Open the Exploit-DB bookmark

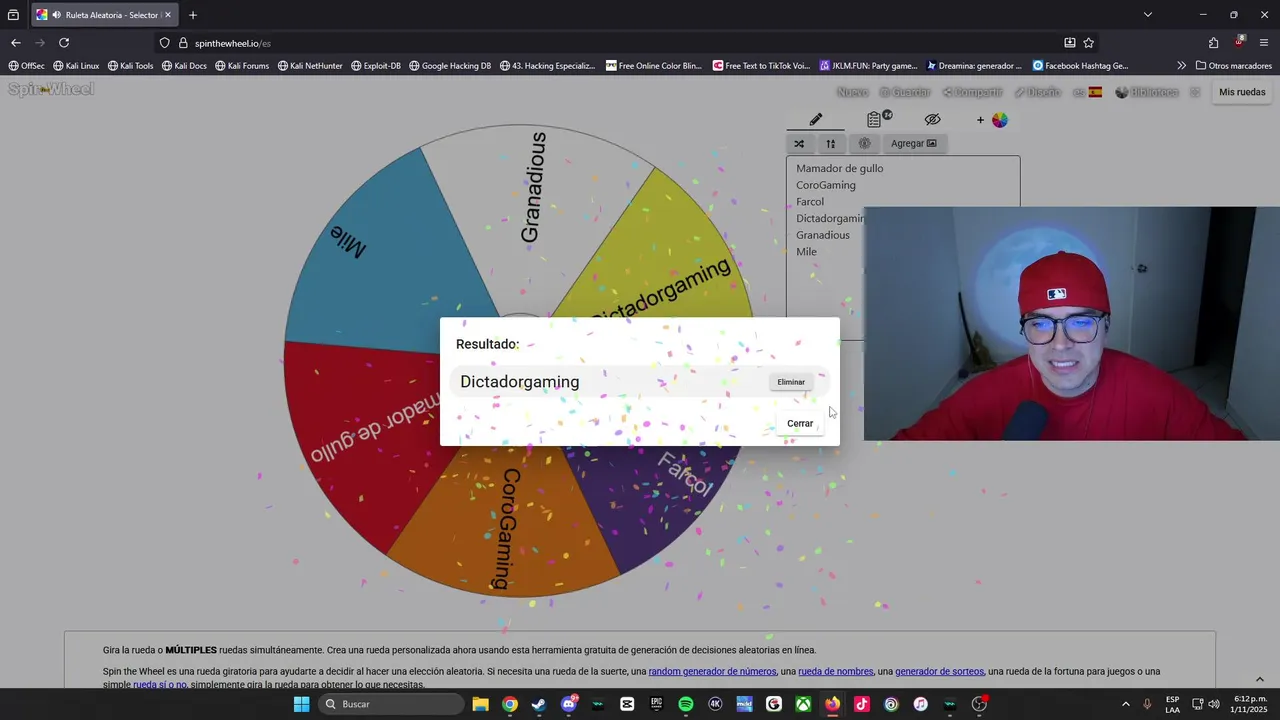[376, 66]
